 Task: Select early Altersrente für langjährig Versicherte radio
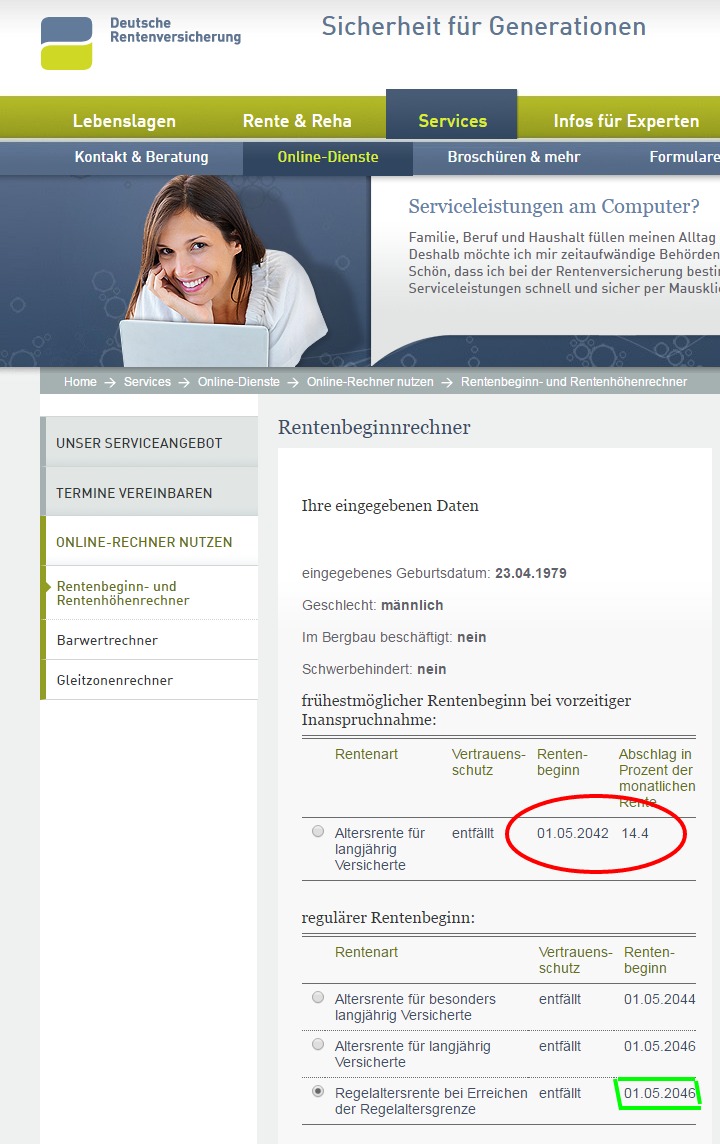(x=318, y=831)
